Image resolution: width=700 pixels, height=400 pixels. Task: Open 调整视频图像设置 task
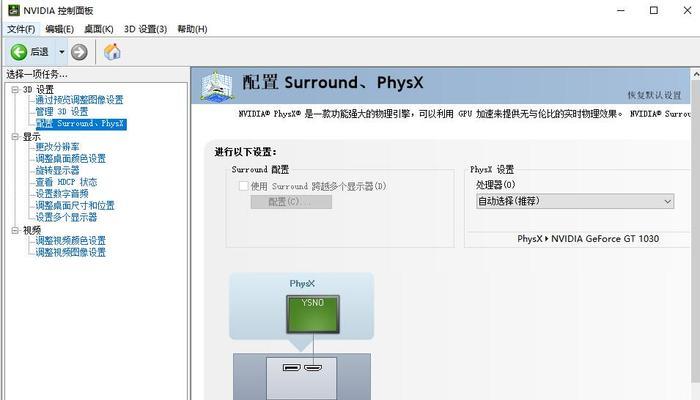[71, 252]
